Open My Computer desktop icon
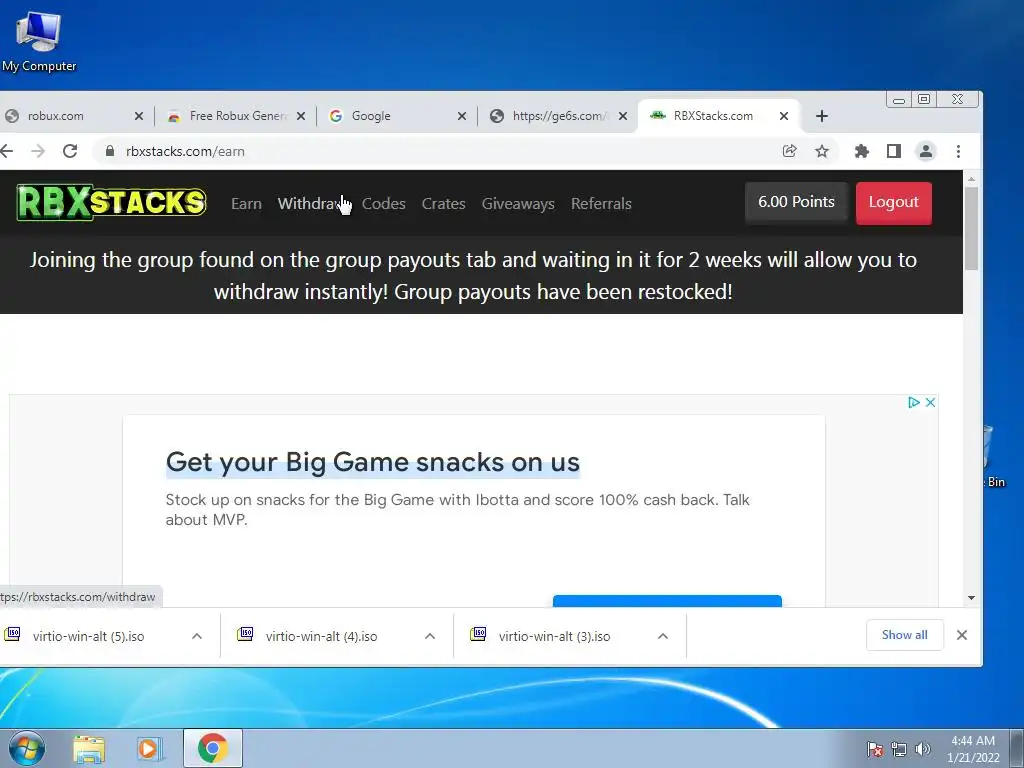Screen dimensions: 1024x768 (39, 41)
